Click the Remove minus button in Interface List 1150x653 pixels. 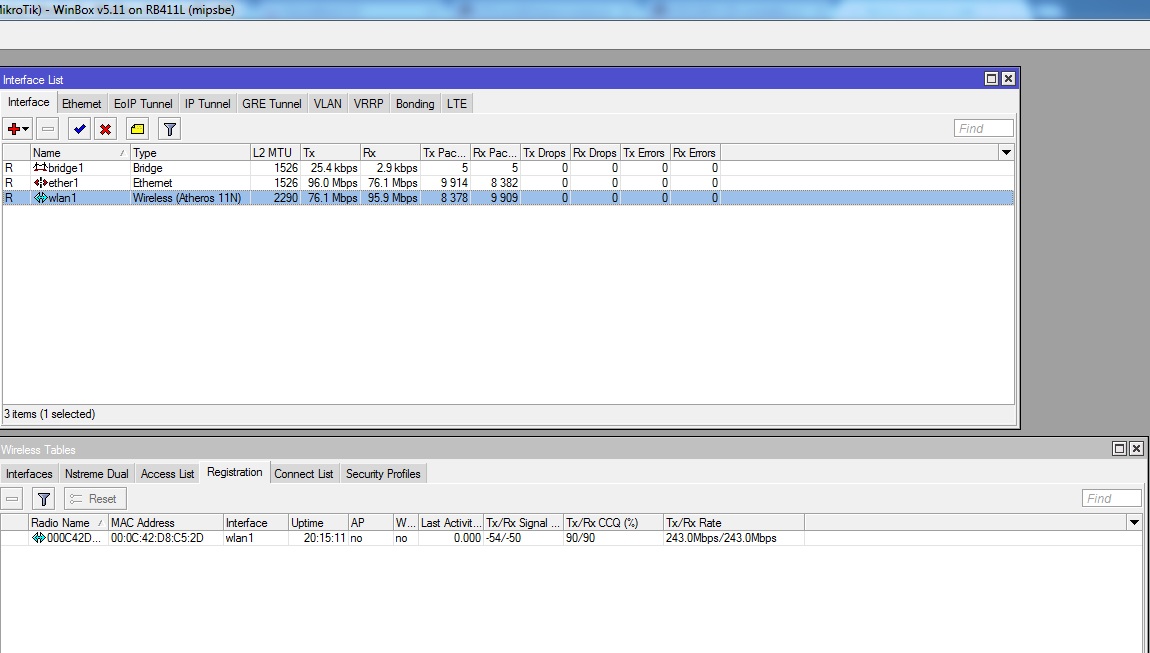pyautogui.click(x=48, y=129)
